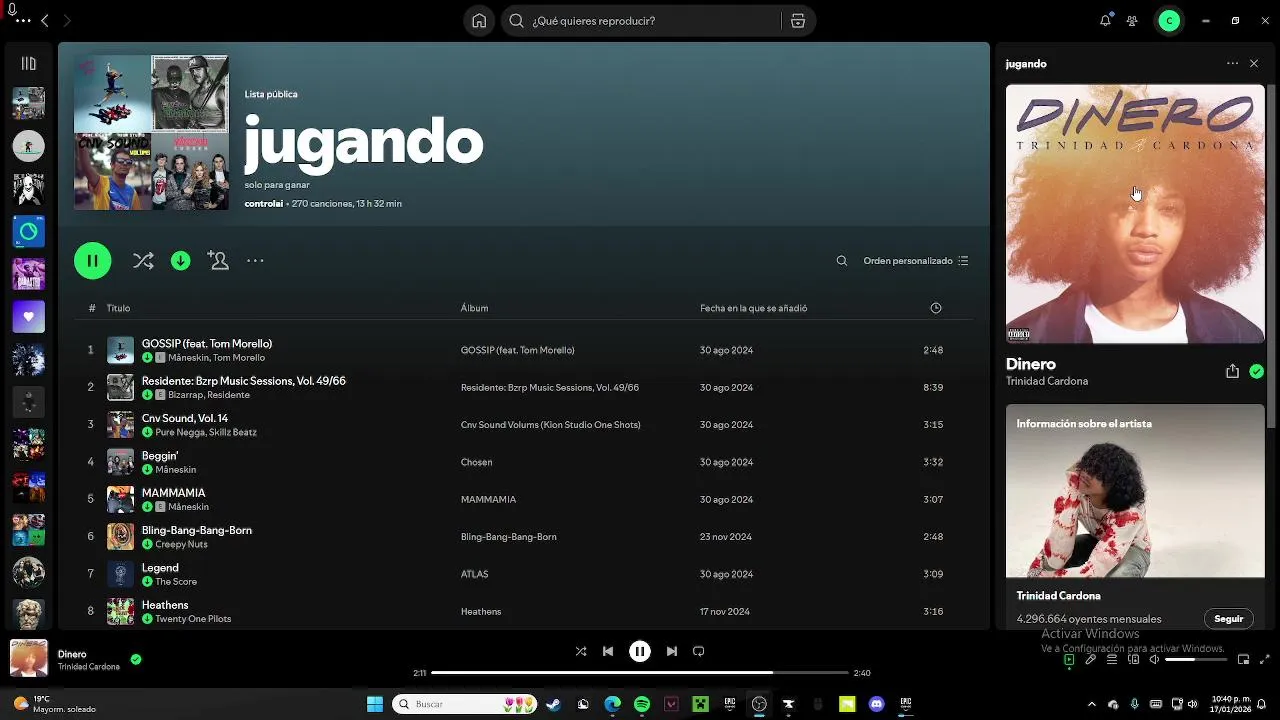The image size is (1280, 720).
Task: Toggle the now playing view button
Action: click(1069, 660)
